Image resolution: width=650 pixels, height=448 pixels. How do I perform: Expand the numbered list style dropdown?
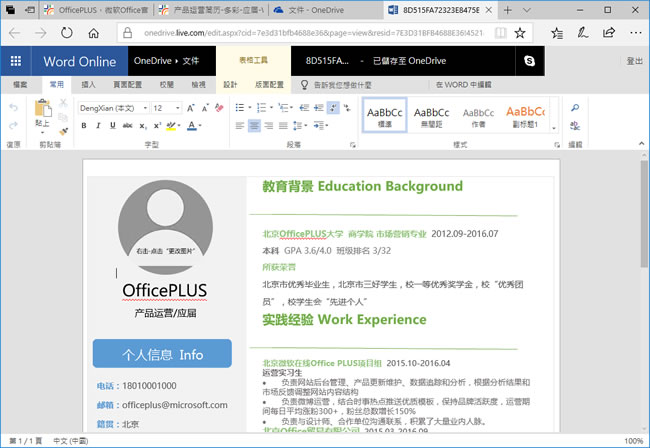(272, 108)
